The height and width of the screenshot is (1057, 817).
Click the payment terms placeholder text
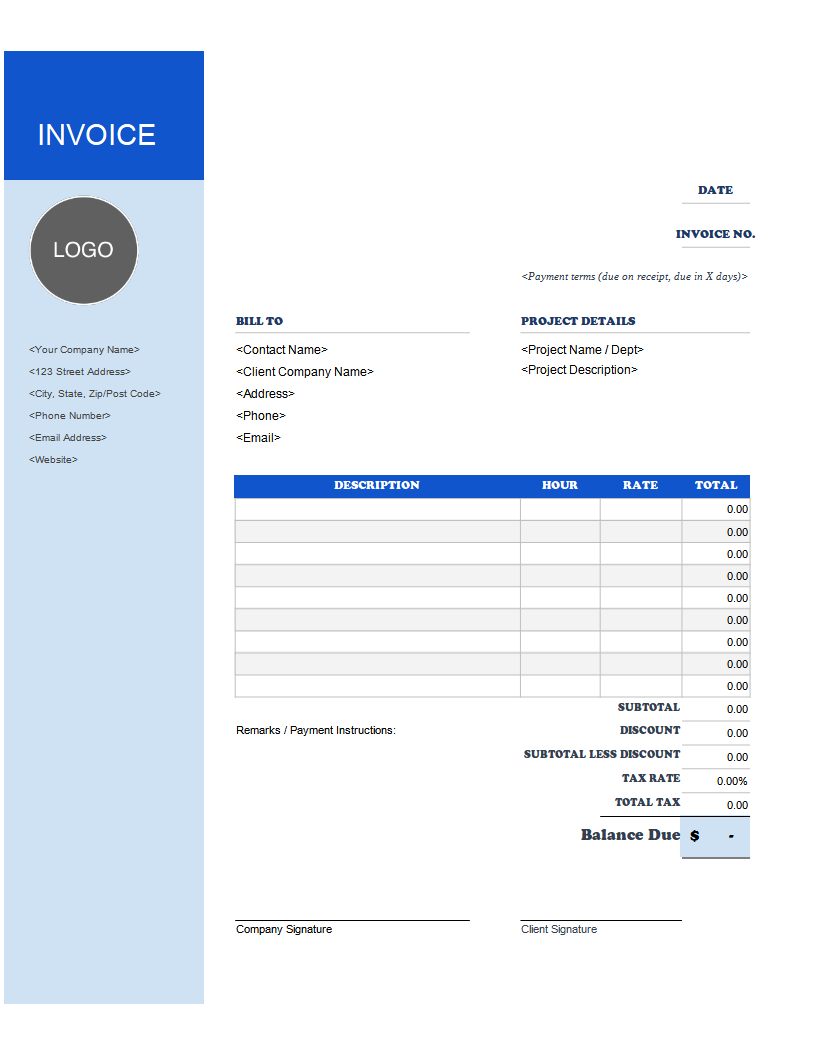point(634,276)
